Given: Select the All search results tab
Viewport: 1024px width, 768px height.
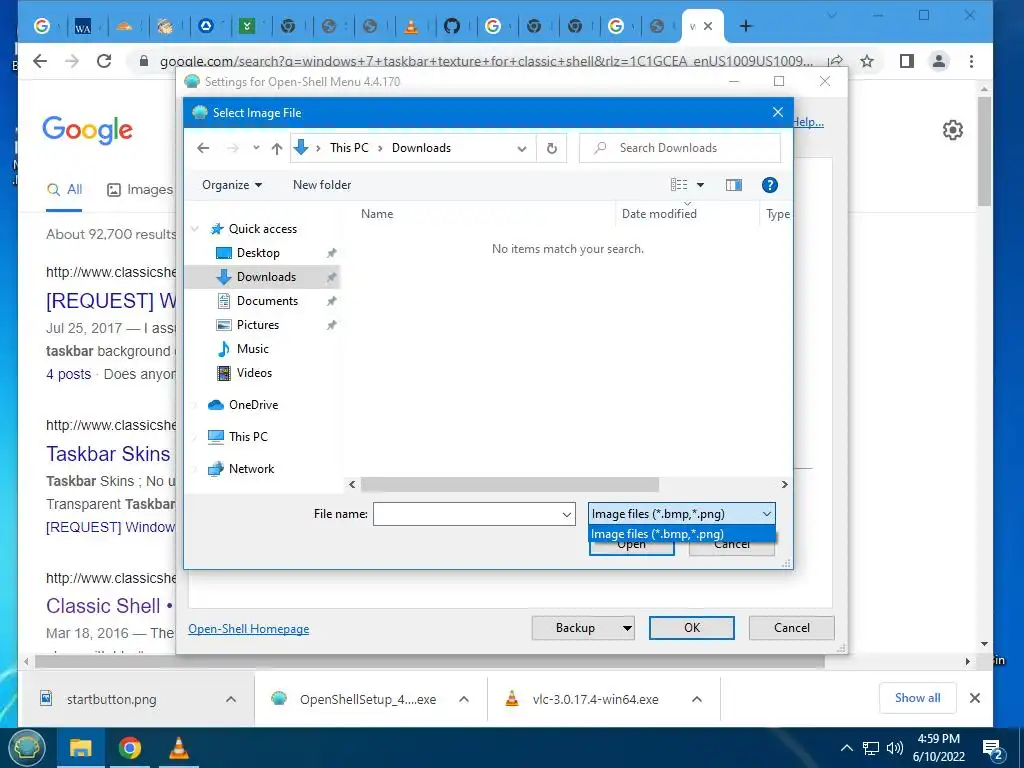Looking at the screenshot, I should [65, 190].
